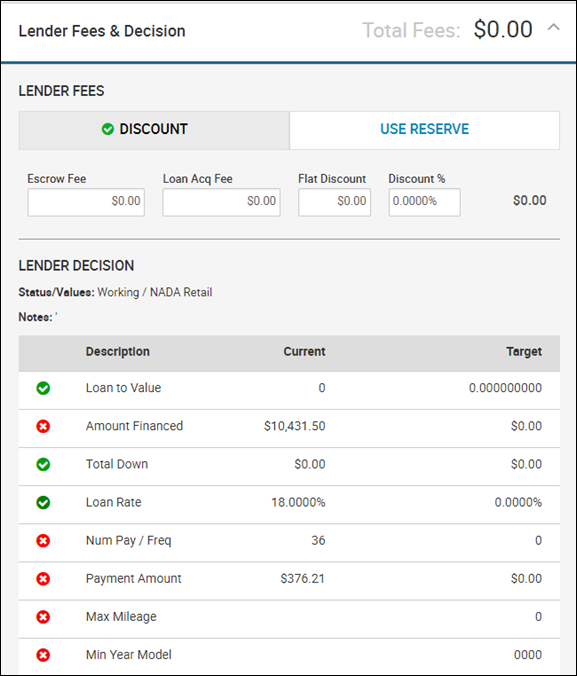
Task: Click the Description column header
Action: (118, 352)
